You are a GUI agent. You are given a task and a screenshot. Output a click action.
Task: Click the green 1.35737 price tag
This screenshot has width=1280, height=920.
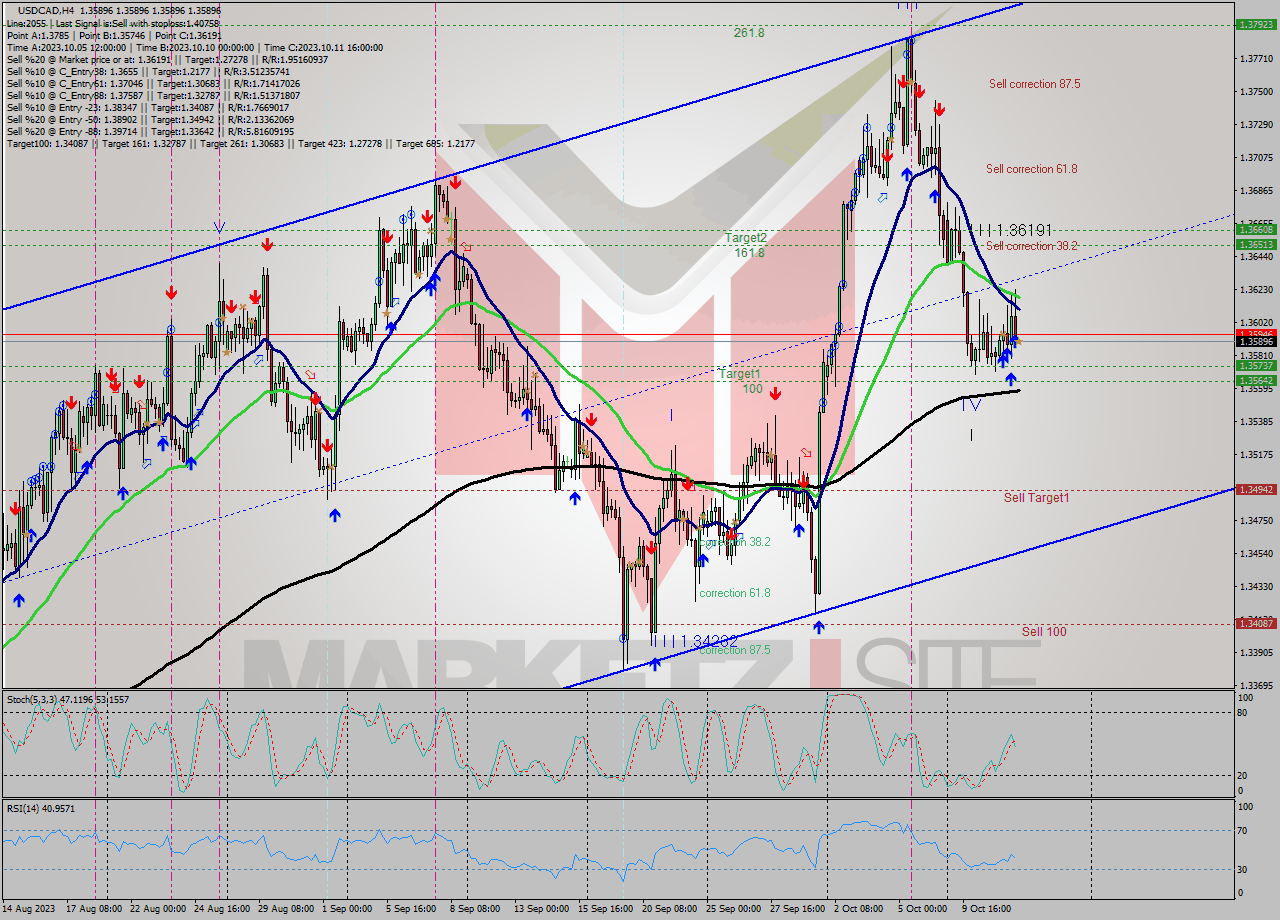(1255, 366)
